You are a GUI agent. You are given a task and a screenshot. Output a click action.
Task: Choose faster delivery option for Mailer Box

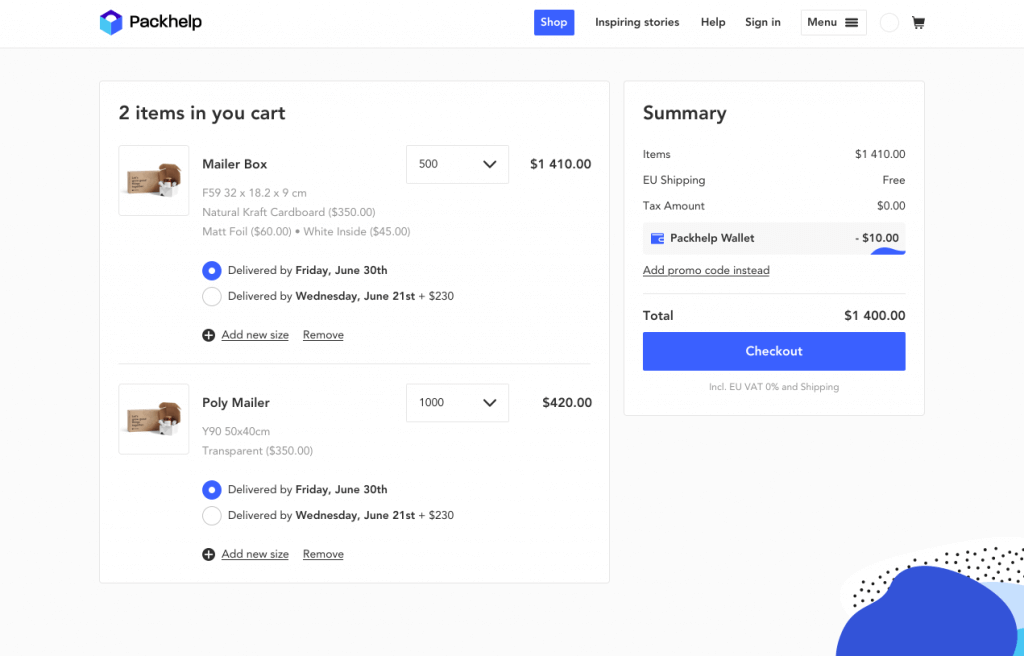211,296
